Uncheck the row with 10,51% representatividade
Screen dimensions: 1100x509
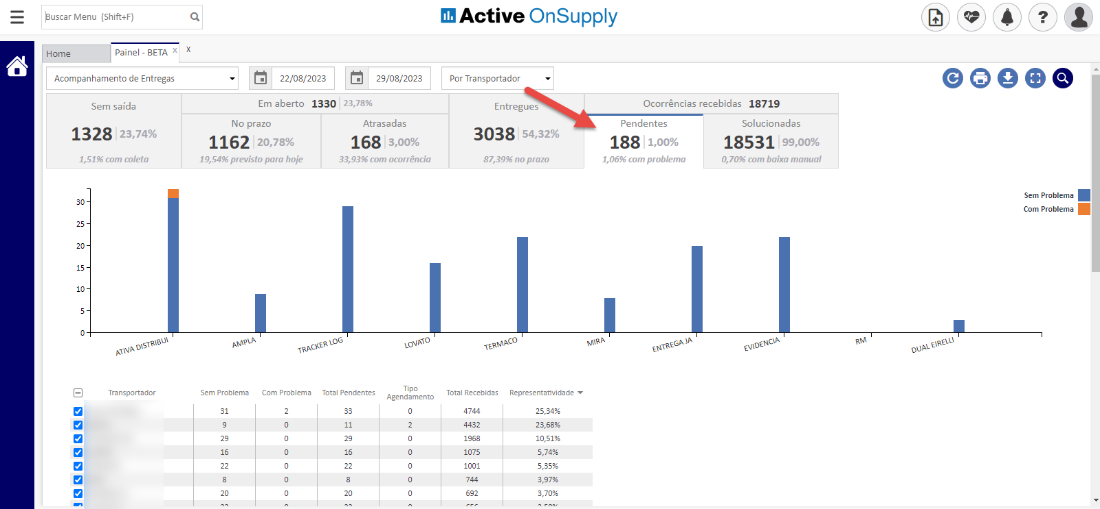[78, 438]
